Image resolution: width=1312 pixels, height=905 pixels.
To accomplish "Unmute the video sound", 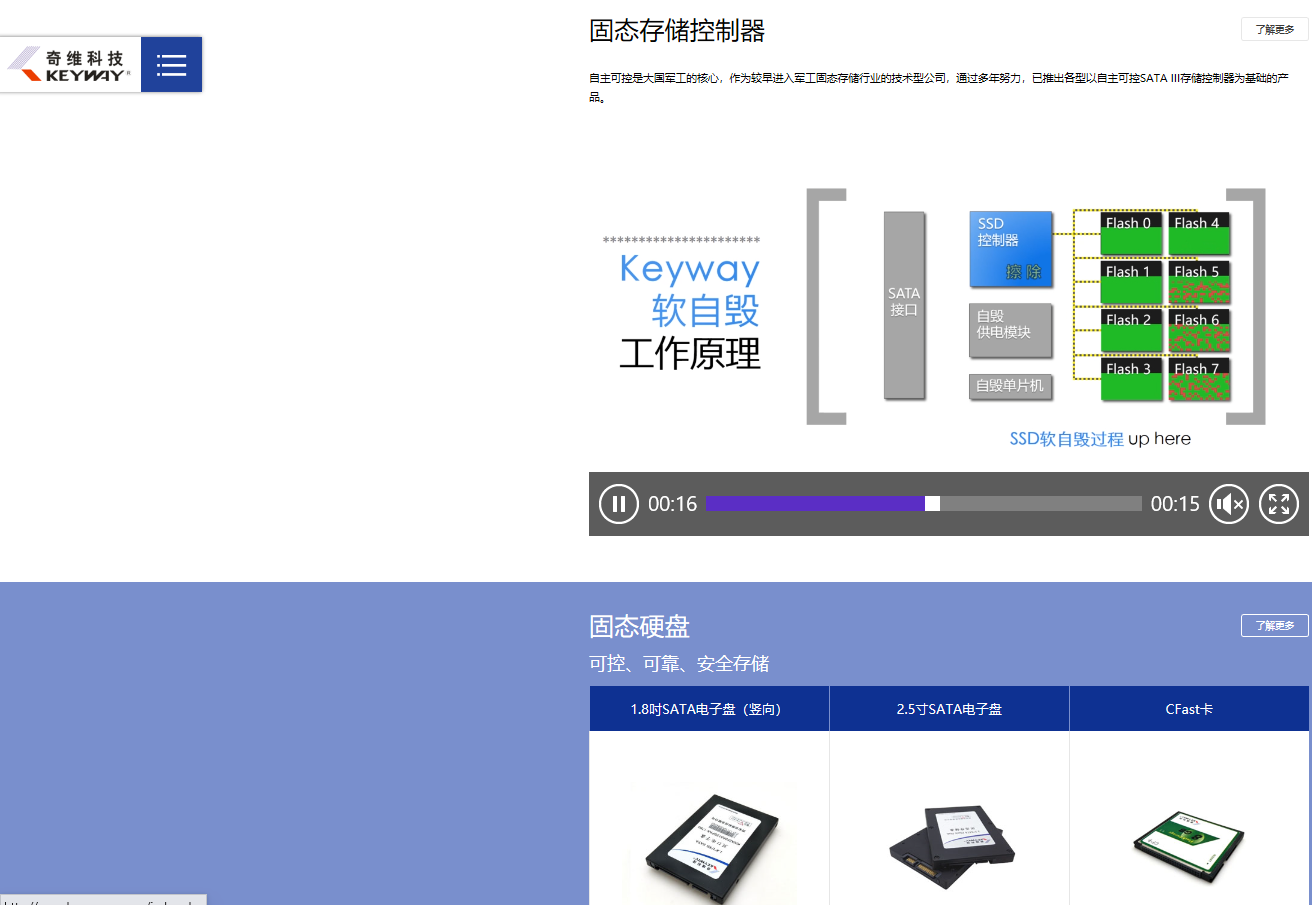I will tap(1228, 504).
